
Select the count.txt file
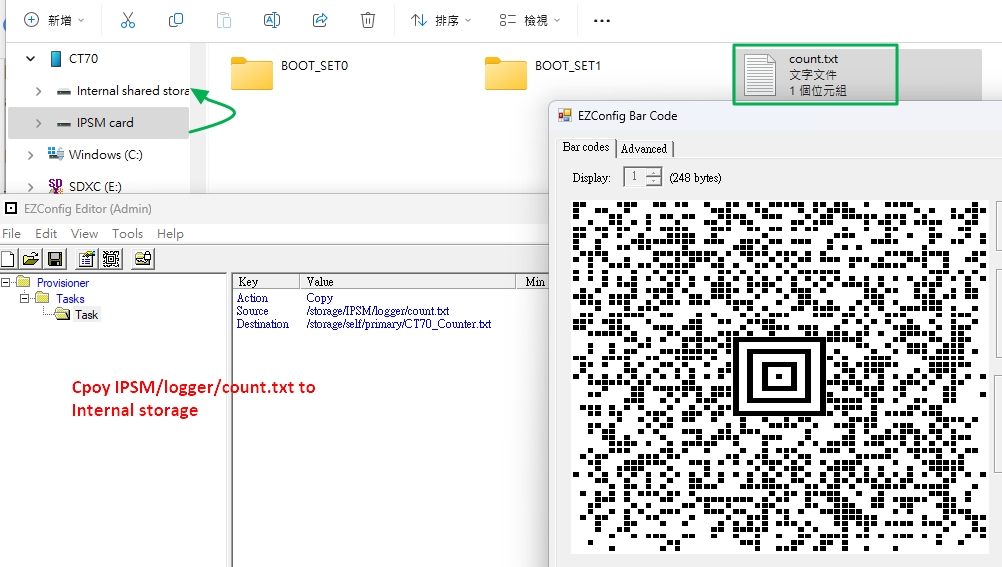pos(814,74)
